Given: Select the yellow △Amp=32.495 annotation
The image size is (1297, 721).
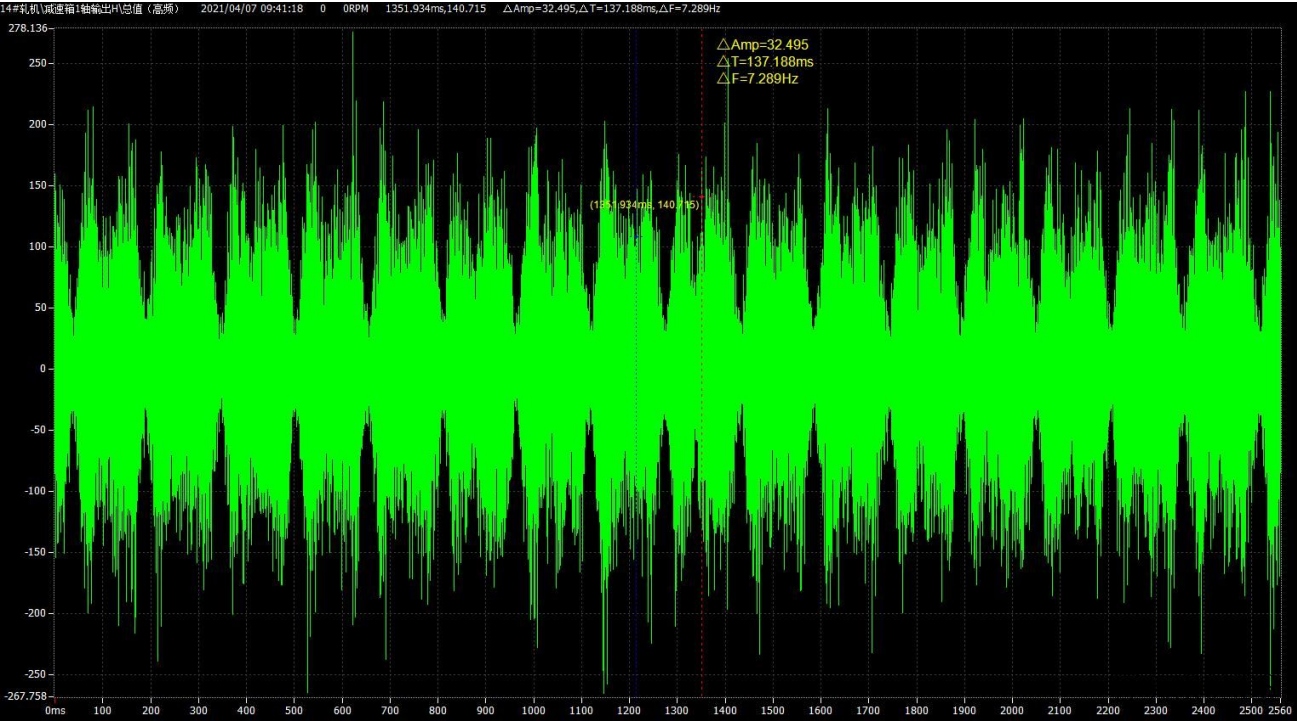Looking at the screenshot, I should (762, 45).
